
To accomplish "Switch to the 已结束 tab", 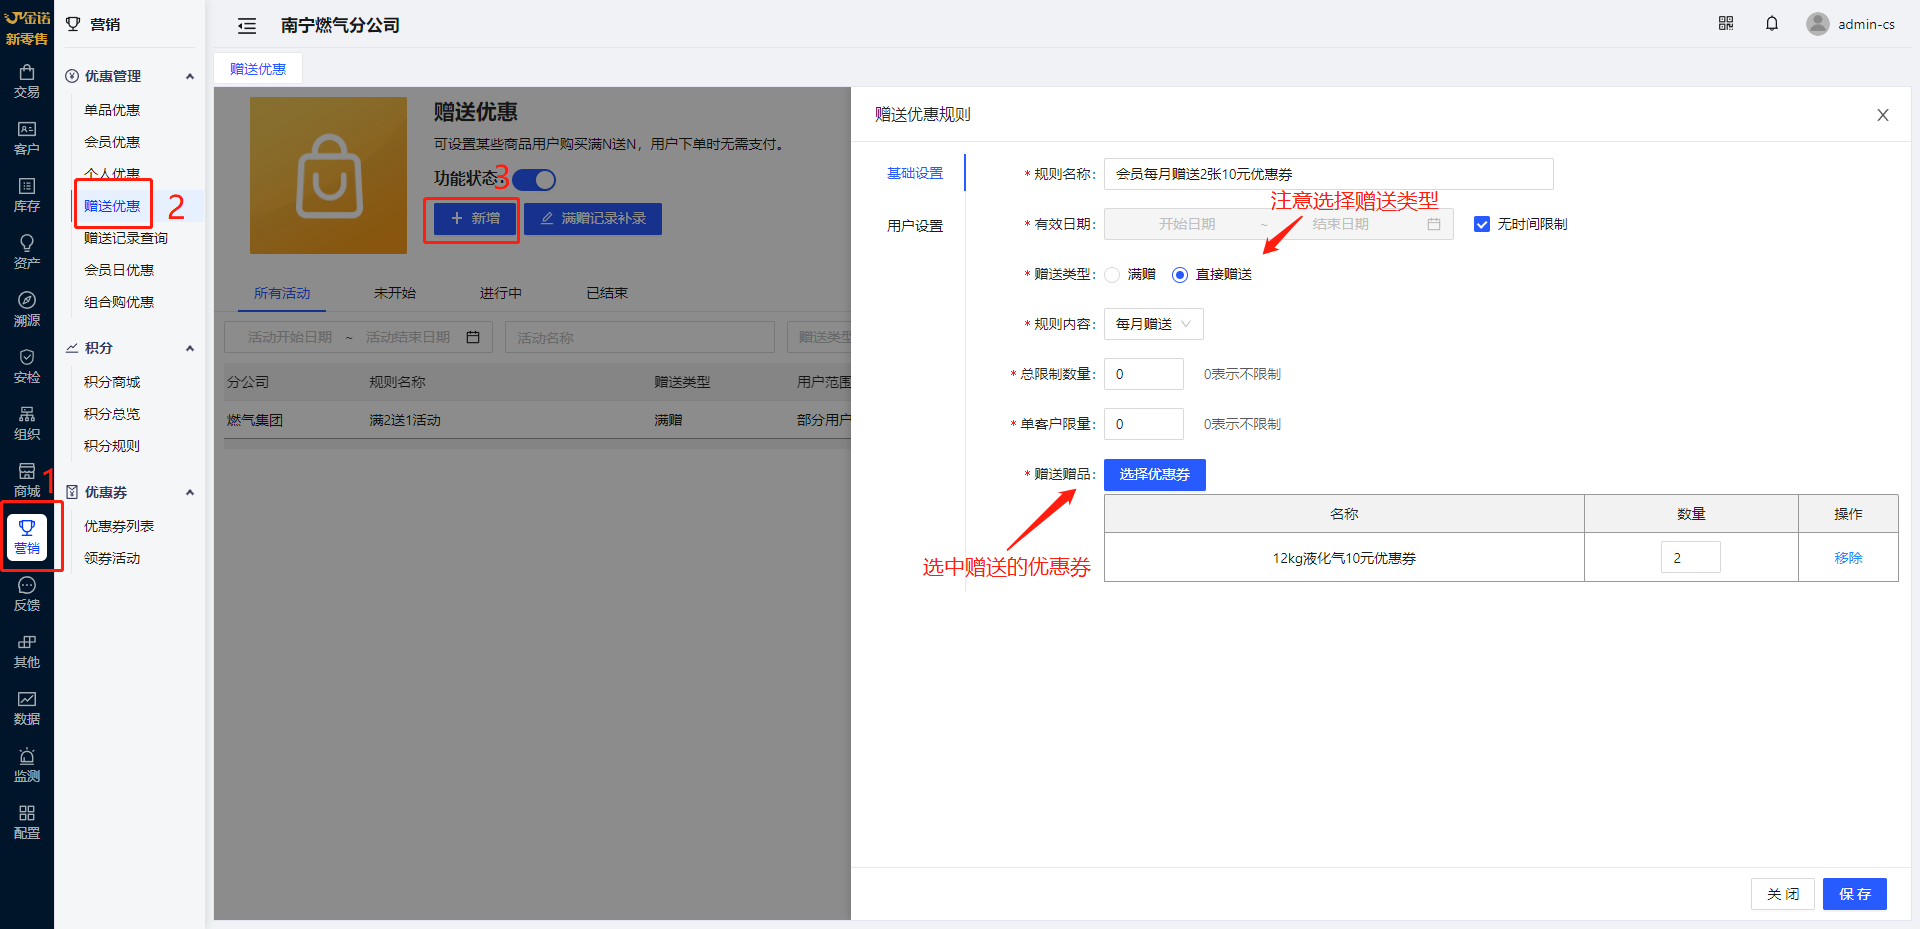I will coord(607,293).
